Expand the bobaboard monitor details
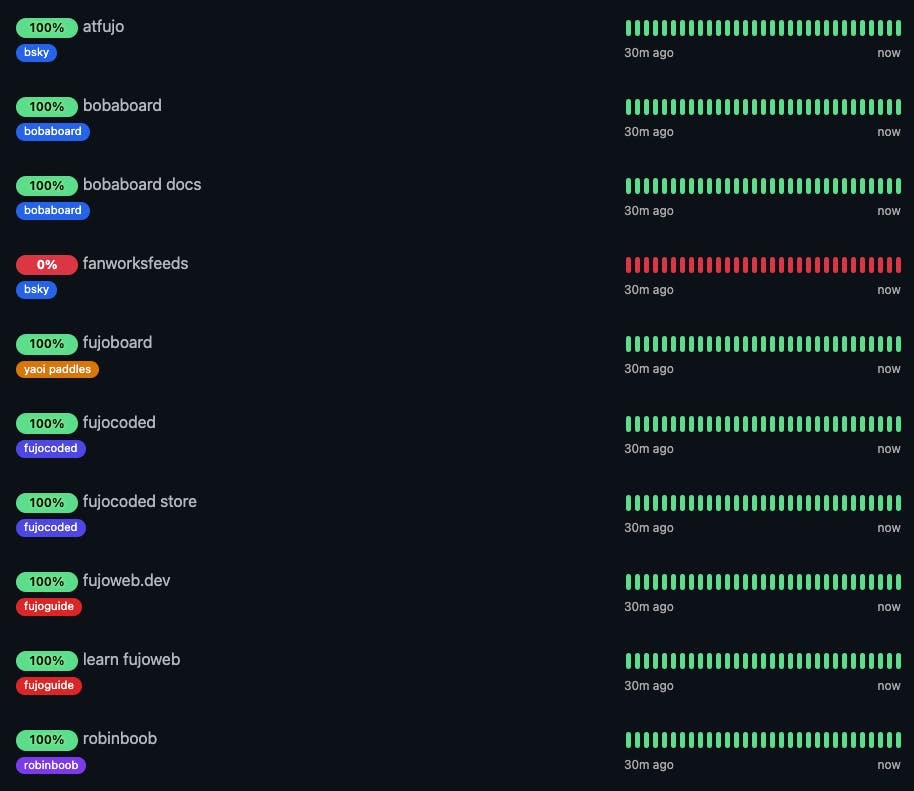The width and height of the screenshot is (914, 791). (122, 106)
